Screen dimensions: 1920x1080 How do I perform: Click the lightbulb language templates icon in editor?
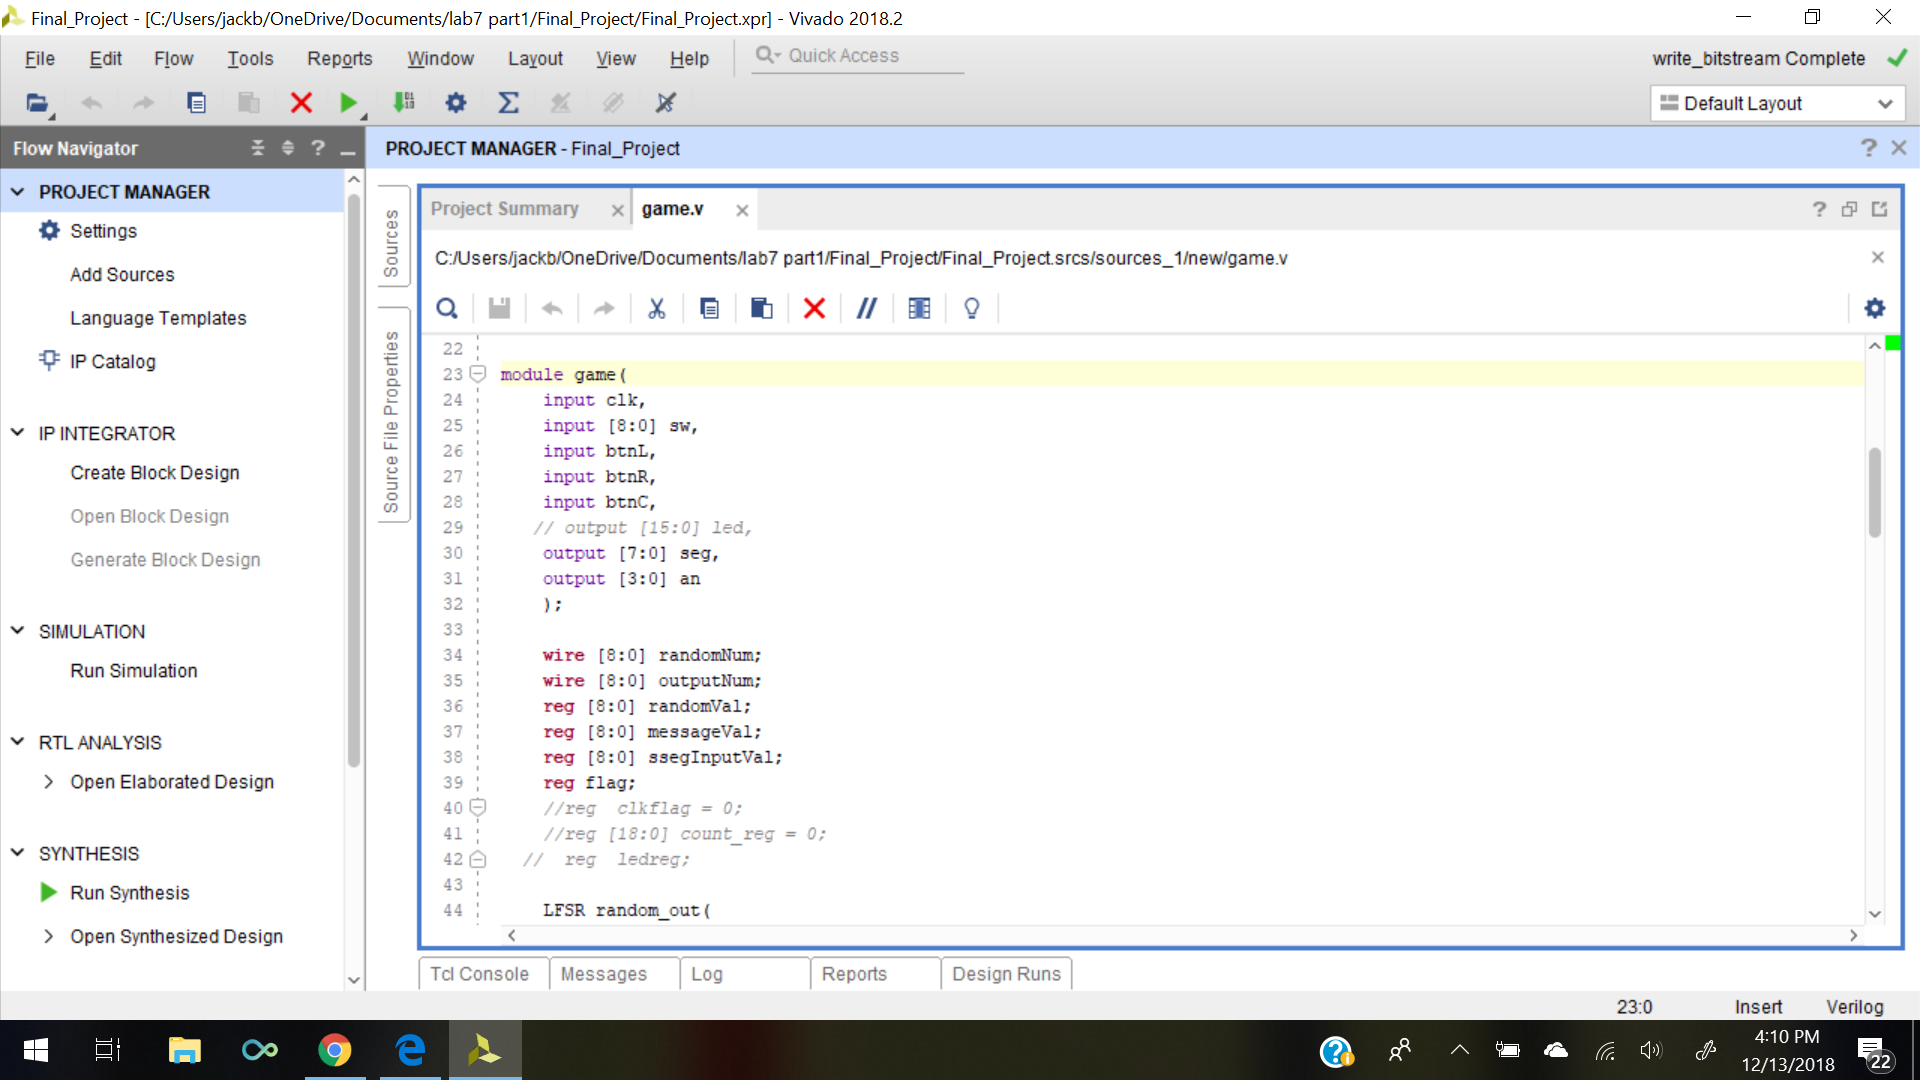(971, 309)
